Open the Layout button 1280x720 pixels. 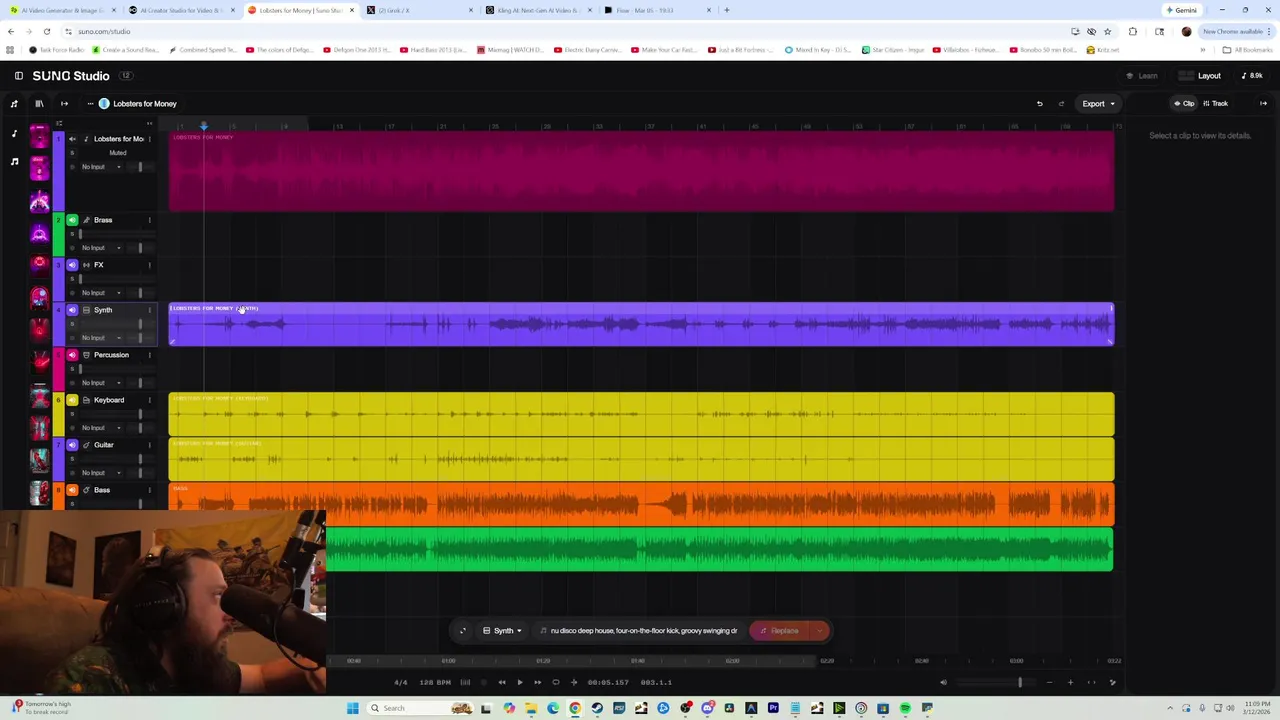(x=1201, y=76)
